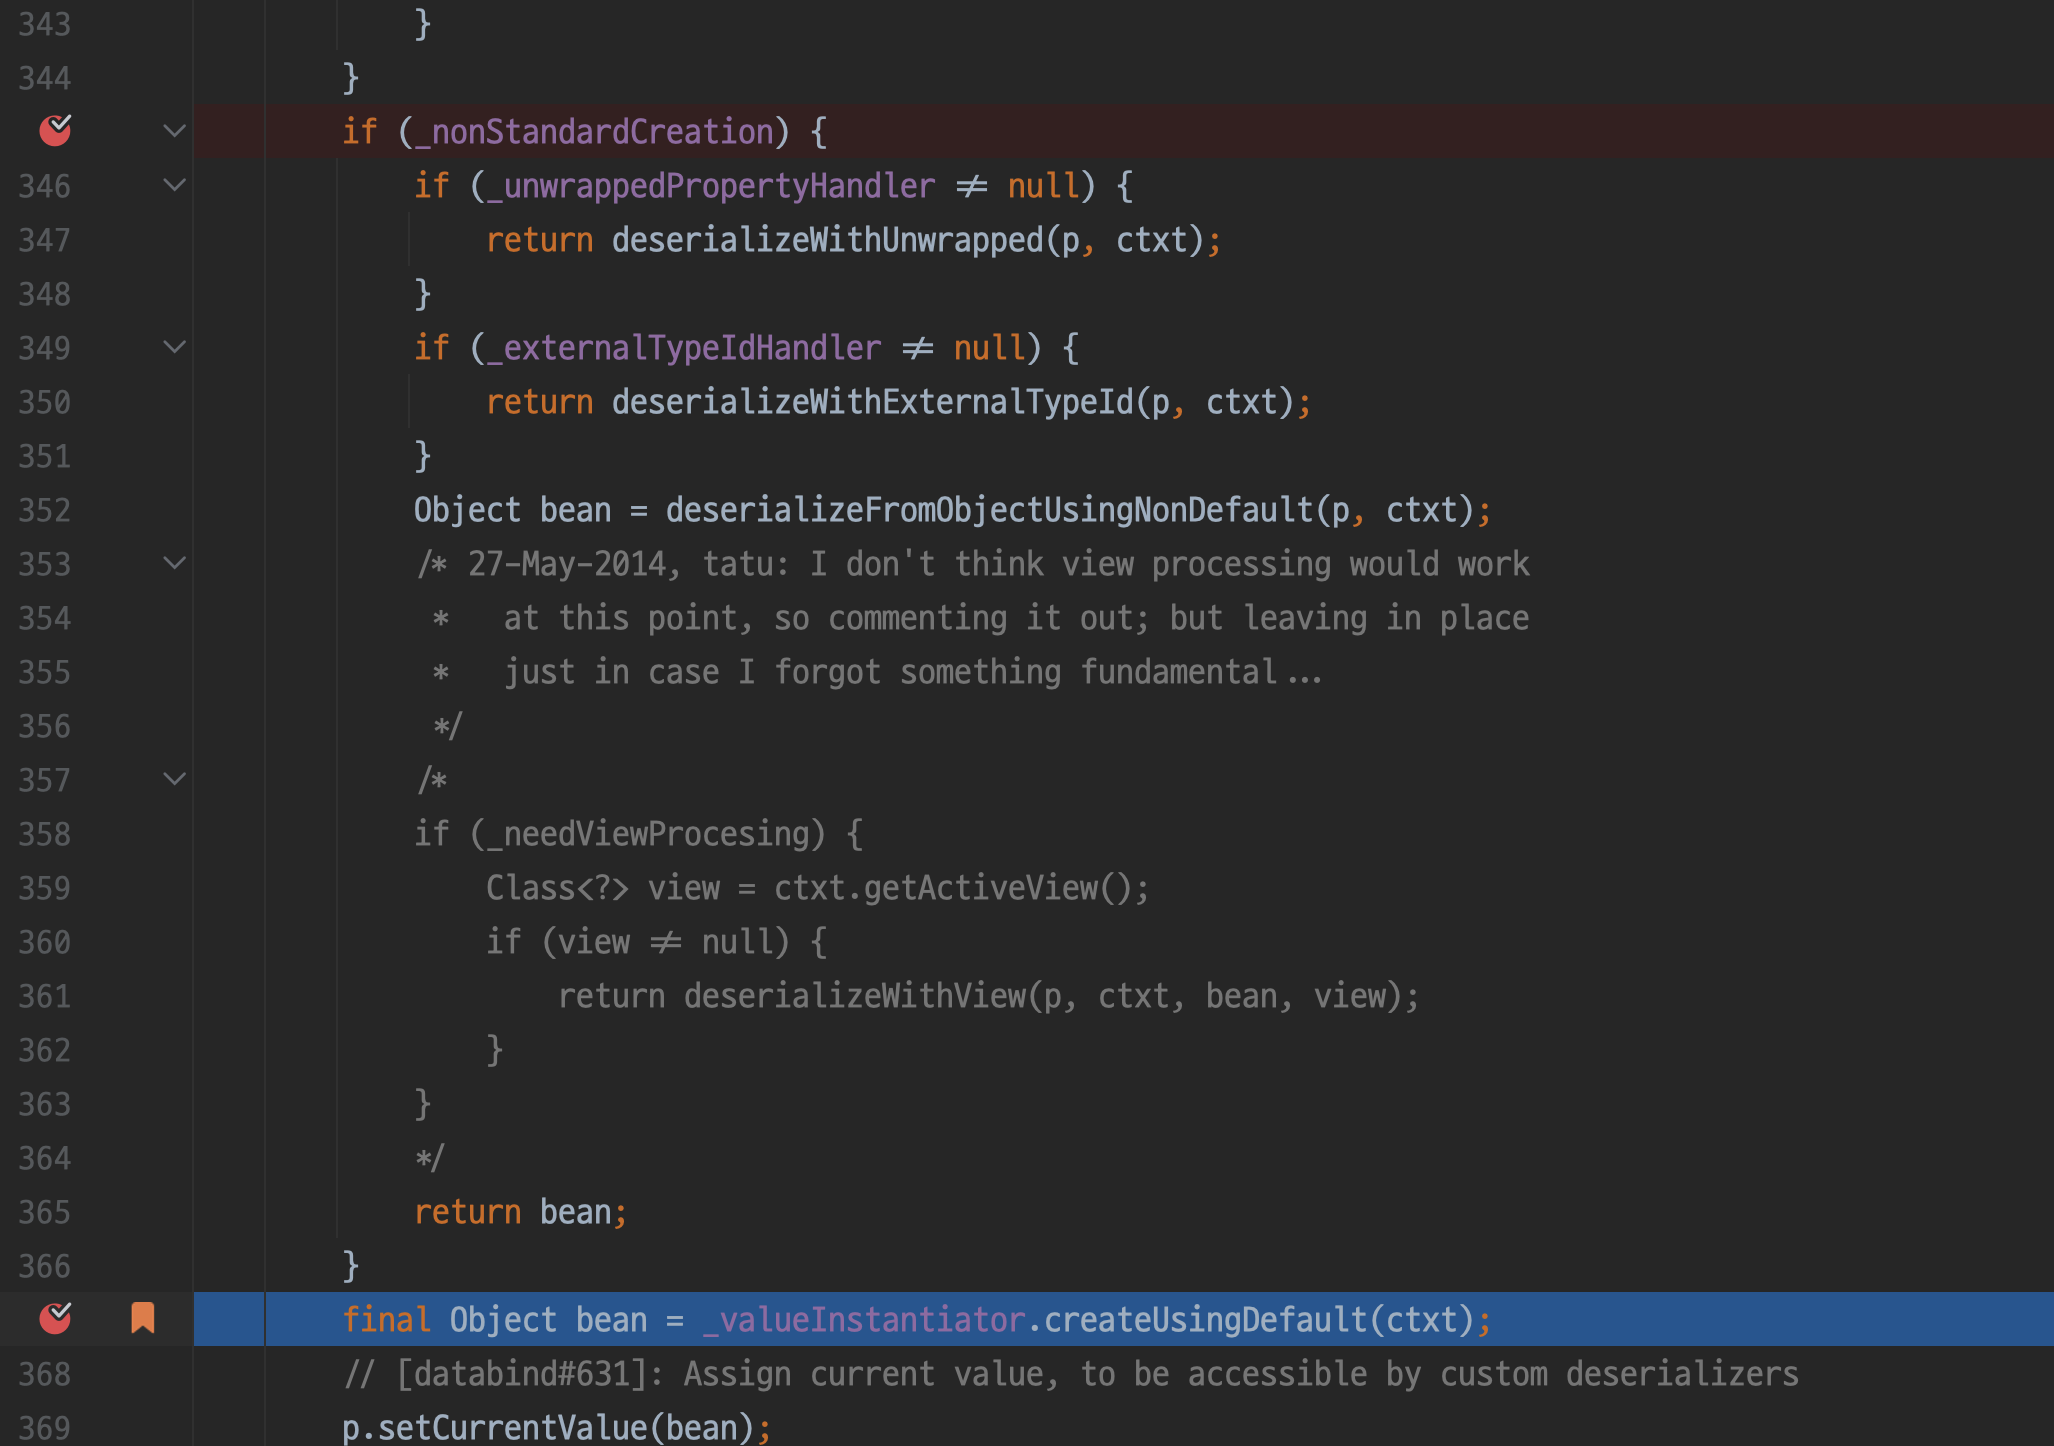Click line number 365 in gutter

pos(45,1212)
